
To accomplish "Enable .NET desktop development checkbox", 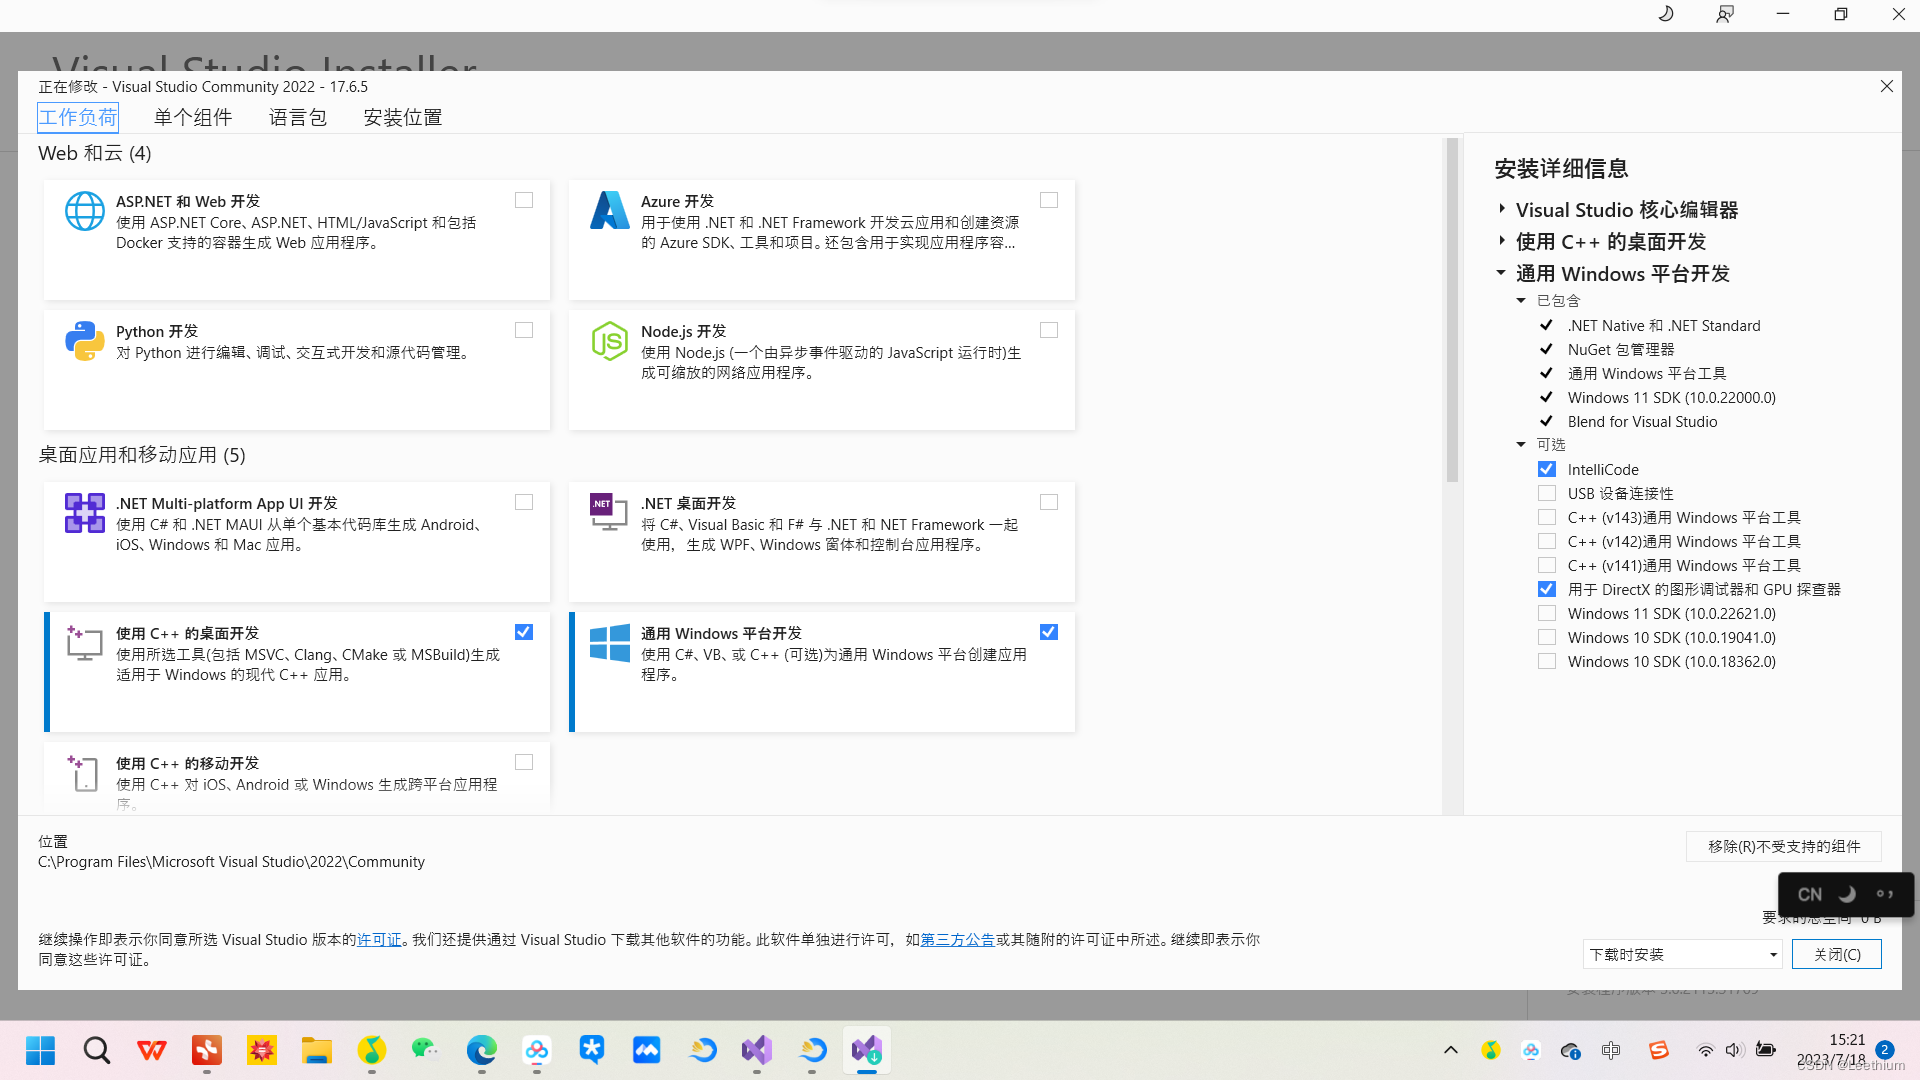I will click(x=1049, y=502).
